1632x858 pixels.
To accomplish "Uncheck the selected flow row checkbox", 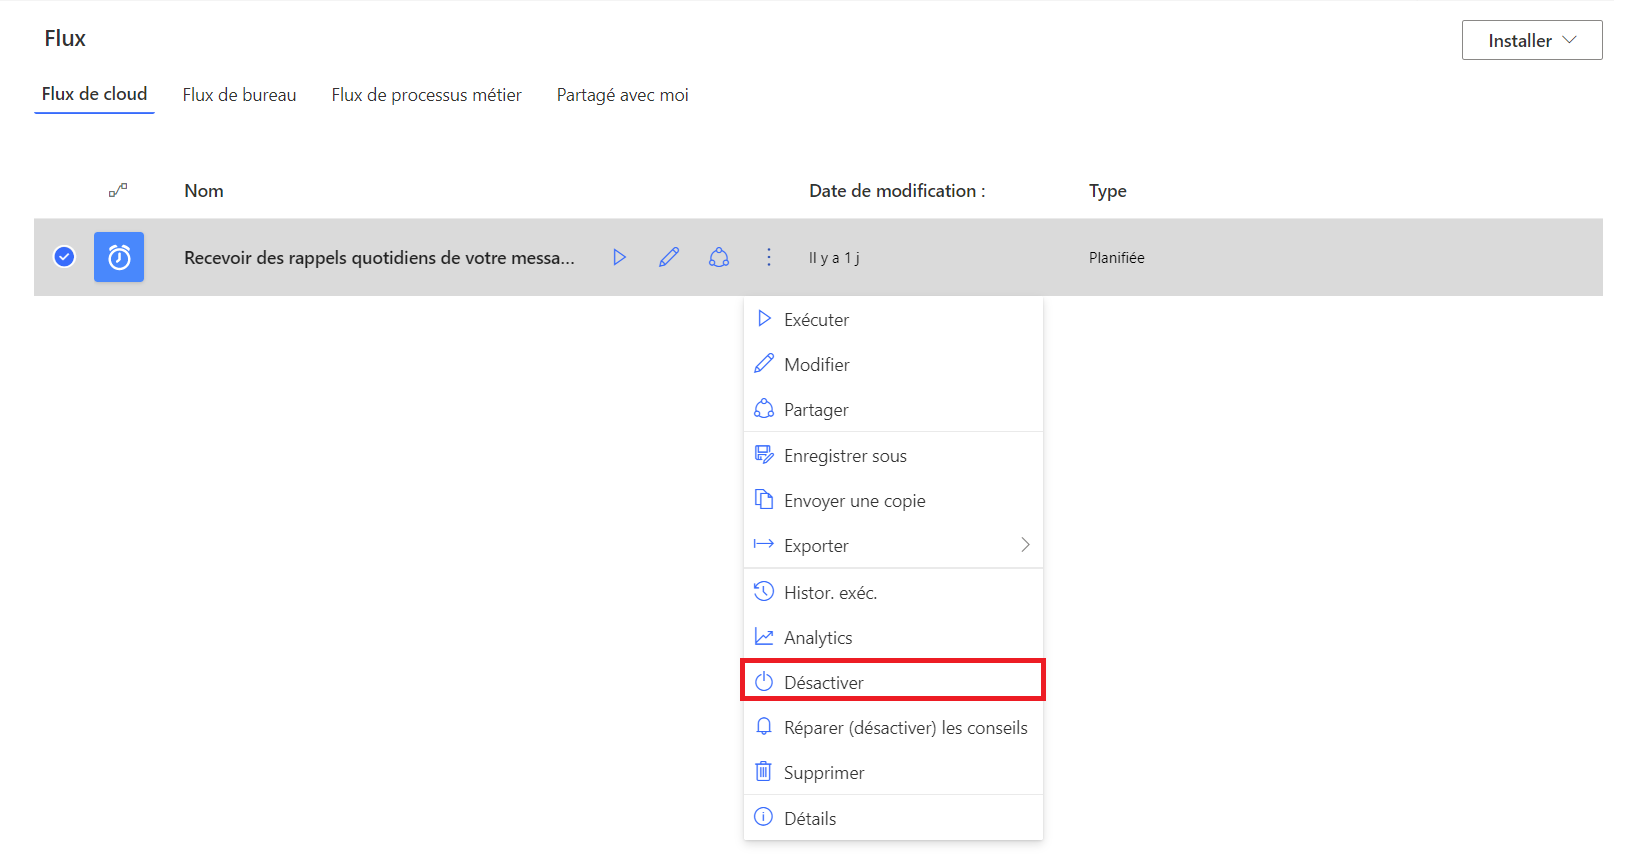I will point(64,257).
